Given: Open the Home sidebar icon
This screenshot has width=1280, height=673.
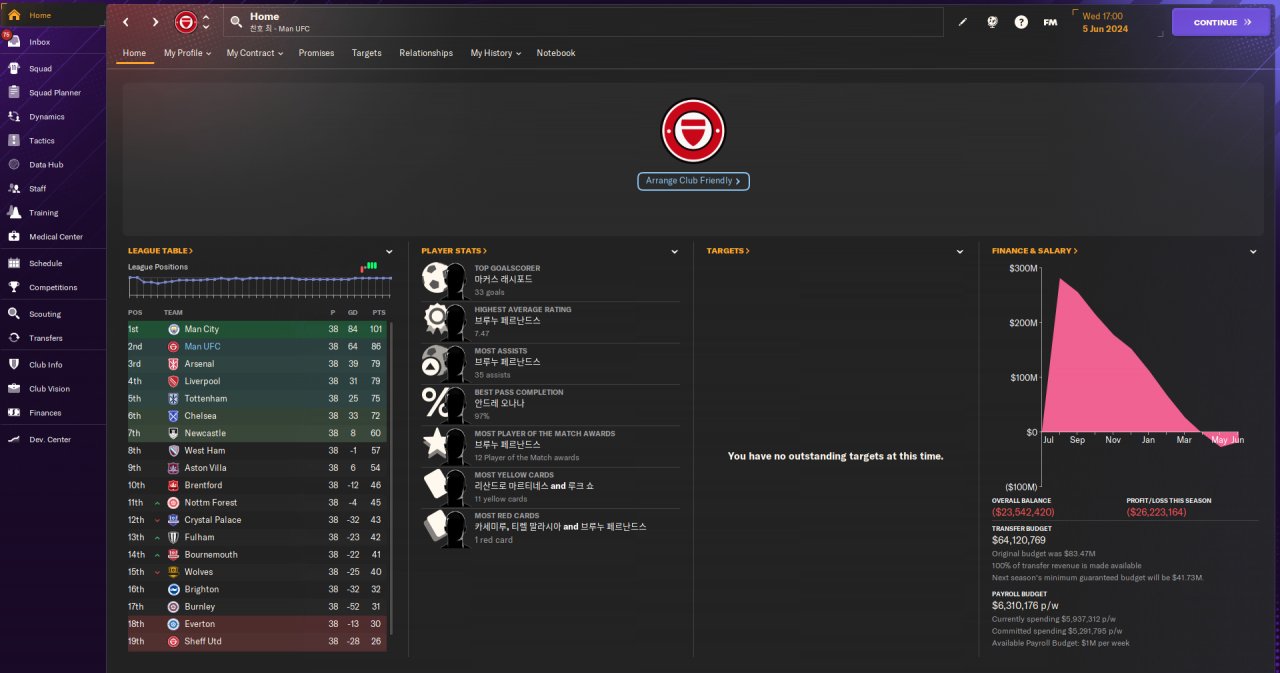Looking at the screenshot, I should [14, 16].
